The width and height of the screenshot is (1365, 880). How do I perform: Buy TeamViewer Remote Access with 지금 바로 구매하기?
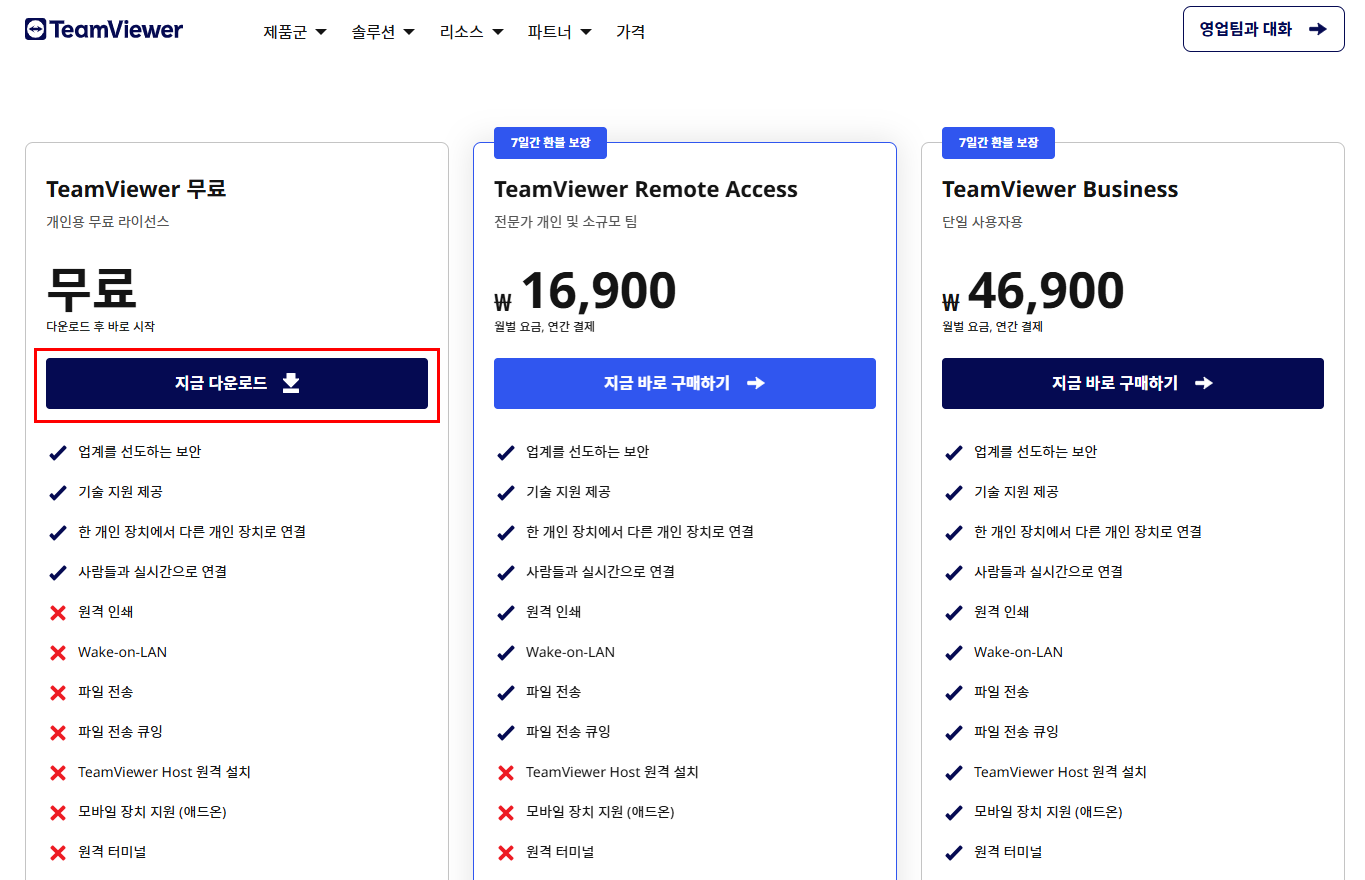tap(685, 383)
